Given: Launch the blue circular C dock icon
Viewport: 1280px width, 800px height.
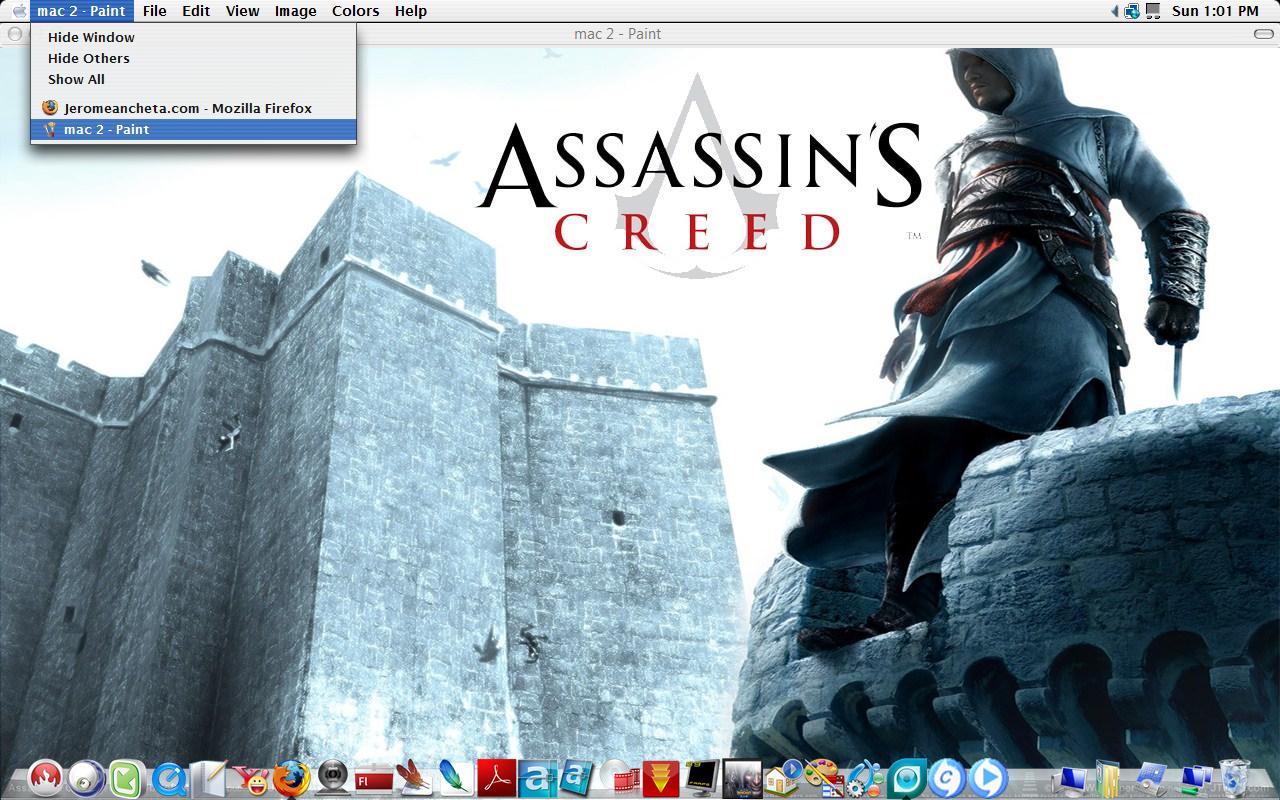Looking at the screenshot, I should tap(946, 778).
